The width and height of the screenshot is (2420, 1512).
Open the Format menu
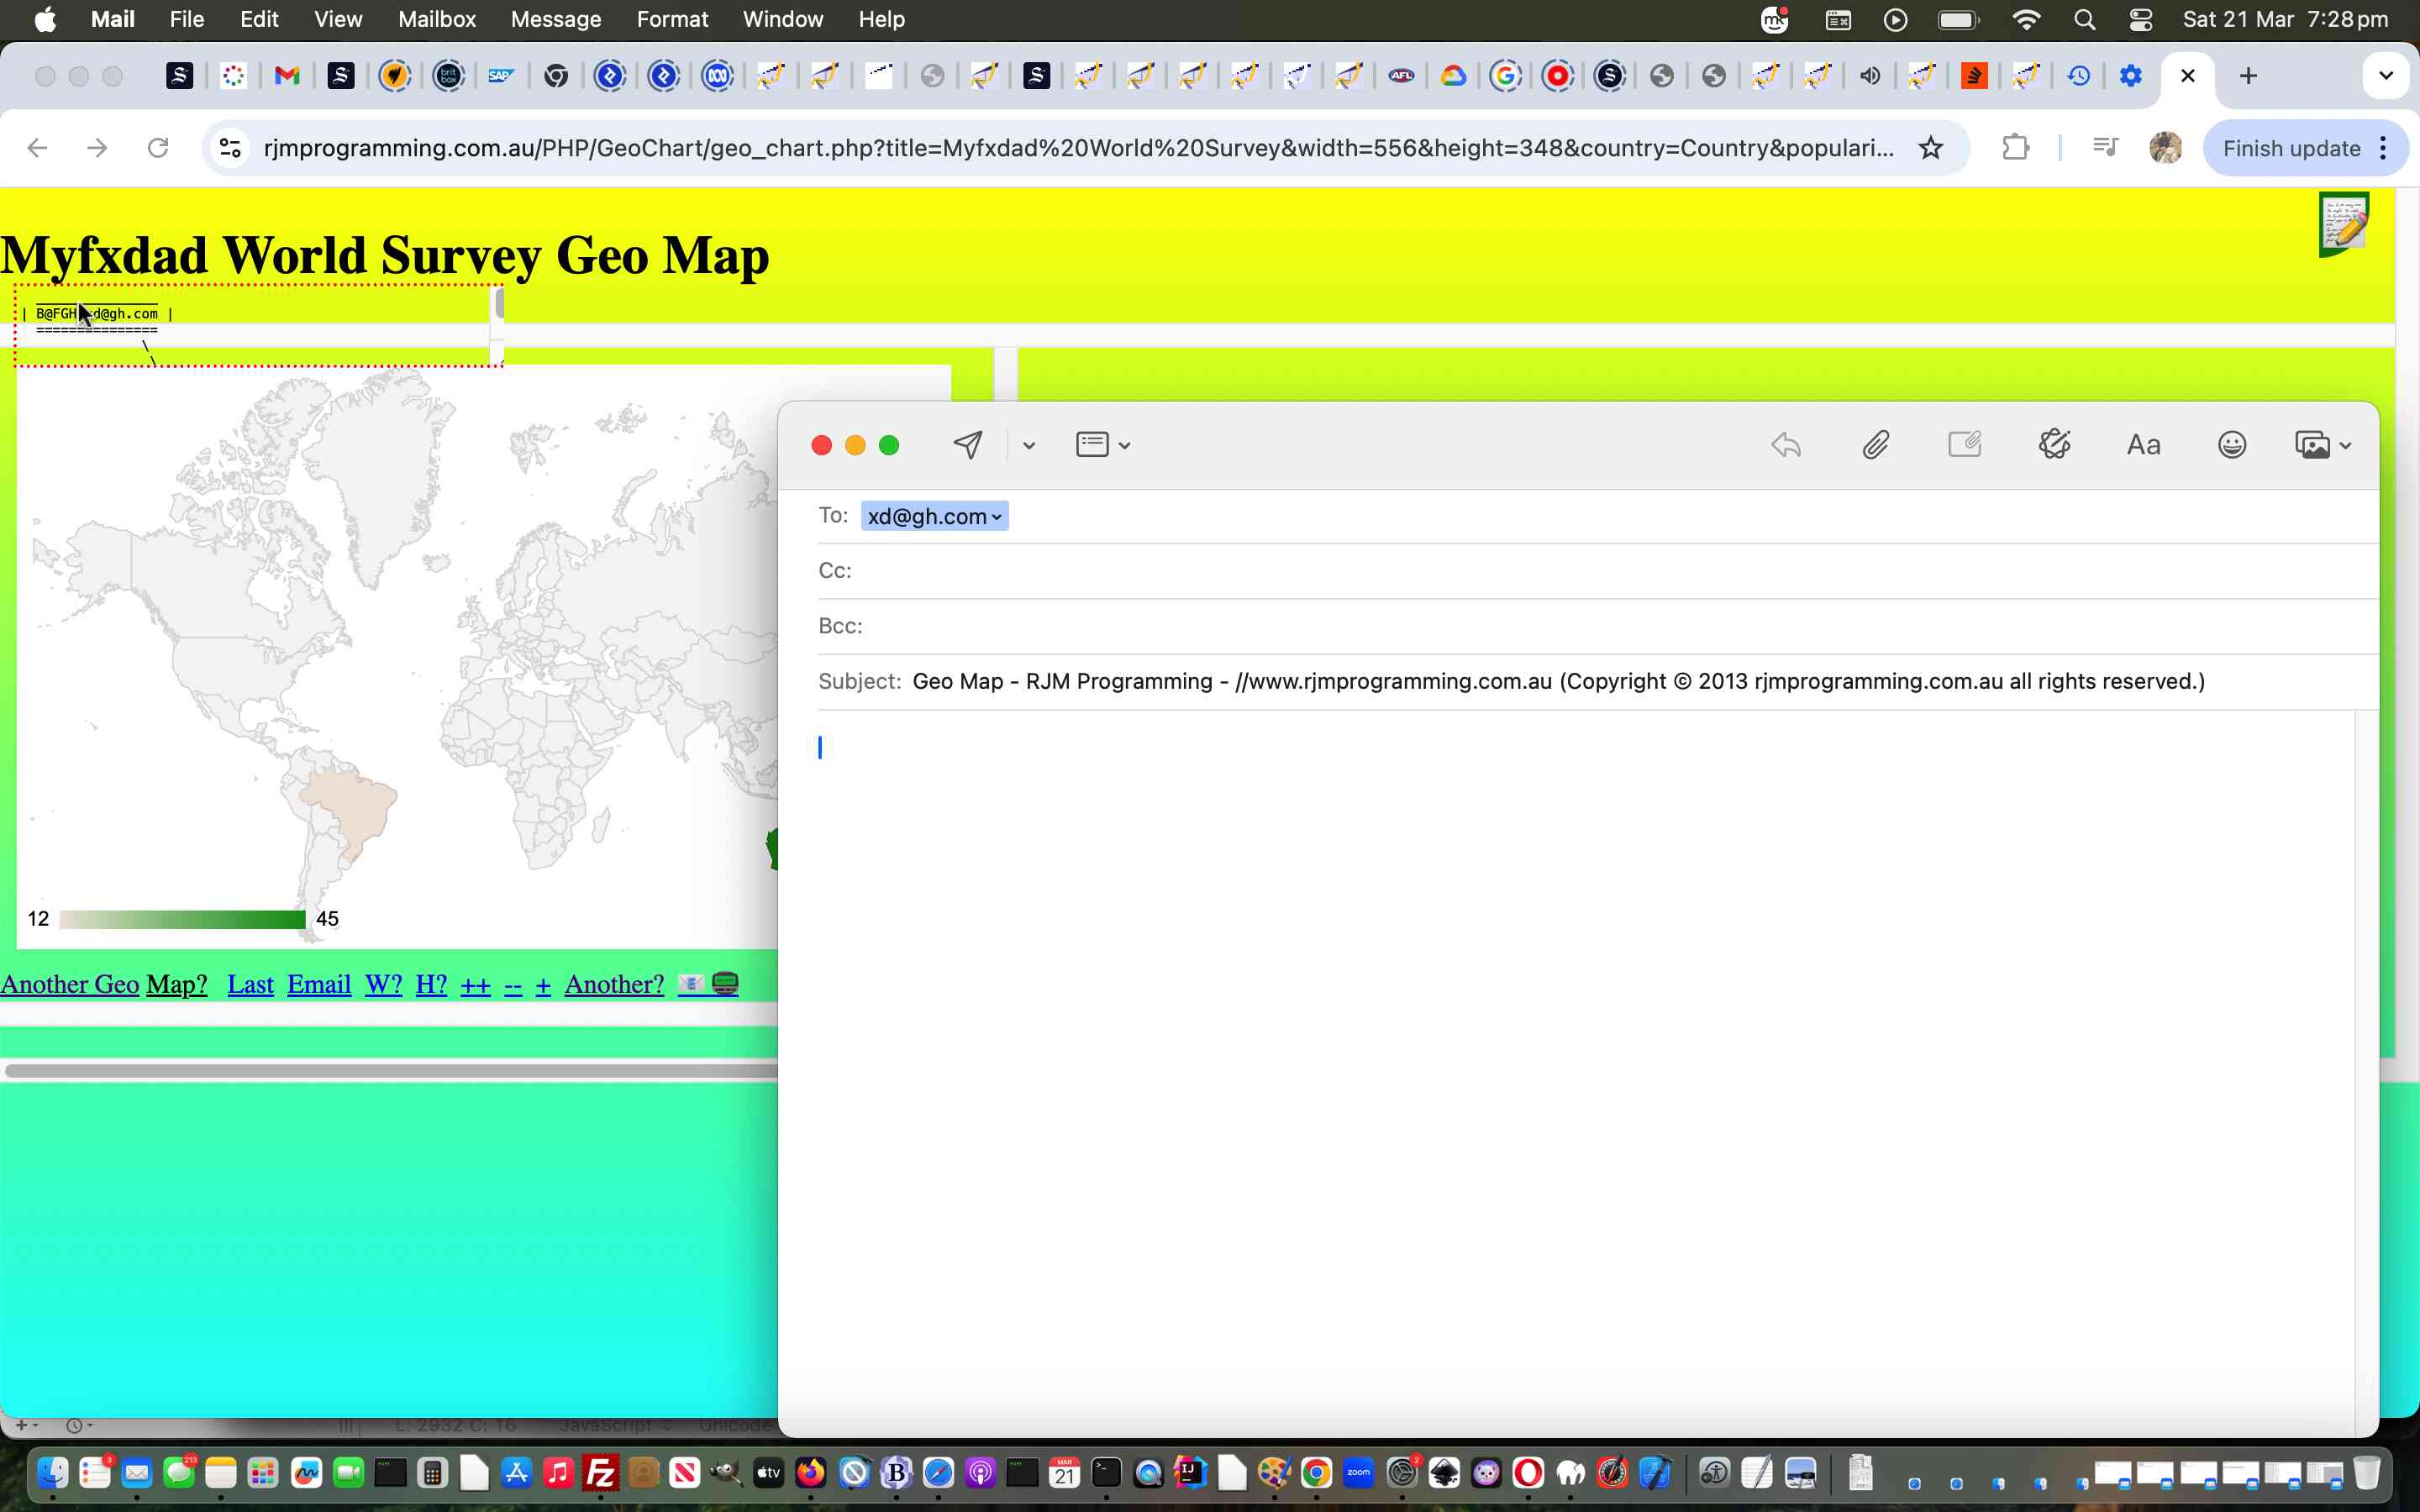(672, 19)
